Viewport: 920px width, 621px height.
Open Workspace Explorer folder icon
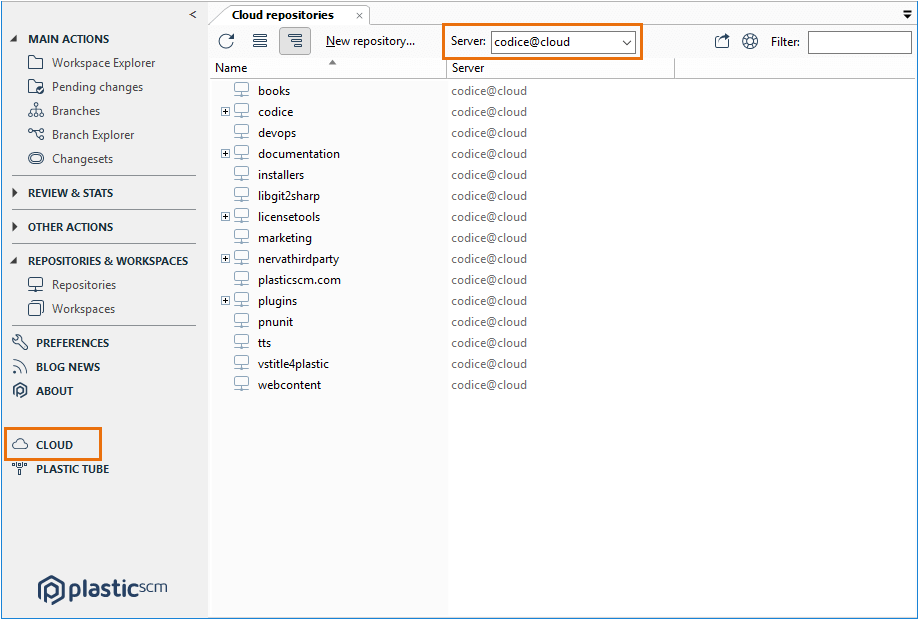coord(36,63)
